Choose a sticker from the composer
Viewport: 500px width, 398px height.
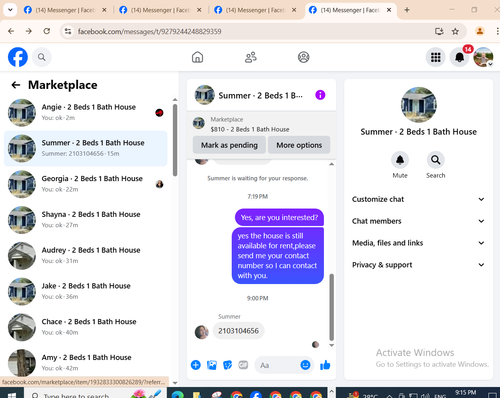pyautogui.click(x=227, y=365)
